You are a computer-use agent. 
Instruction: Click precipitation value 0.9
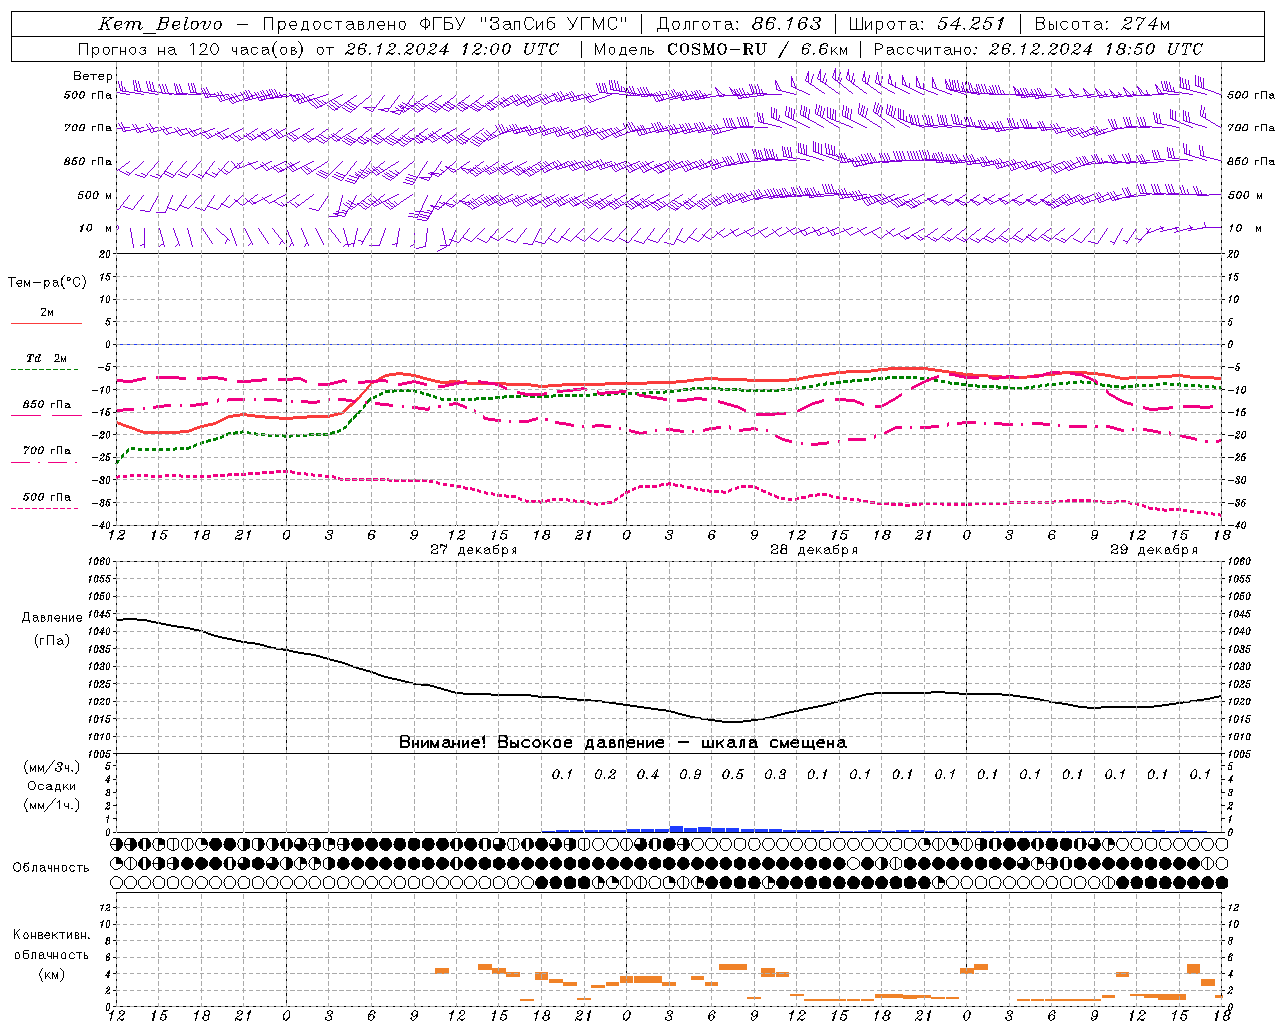pyautogui.click(x=690, y=774)
